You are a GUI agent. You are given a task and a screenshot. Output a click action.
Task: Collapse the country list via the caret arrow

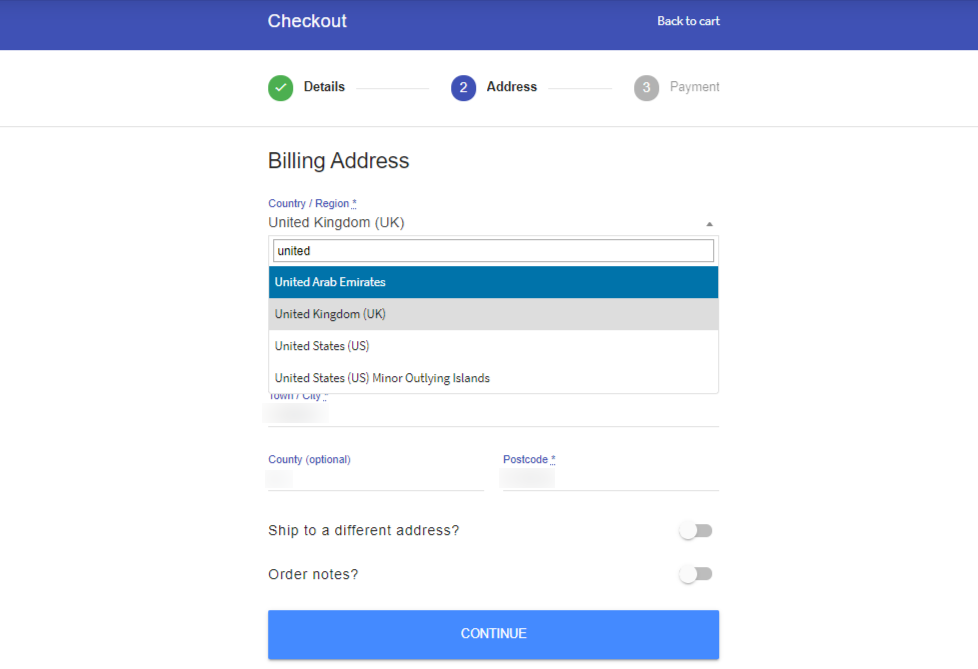[710, 222]
